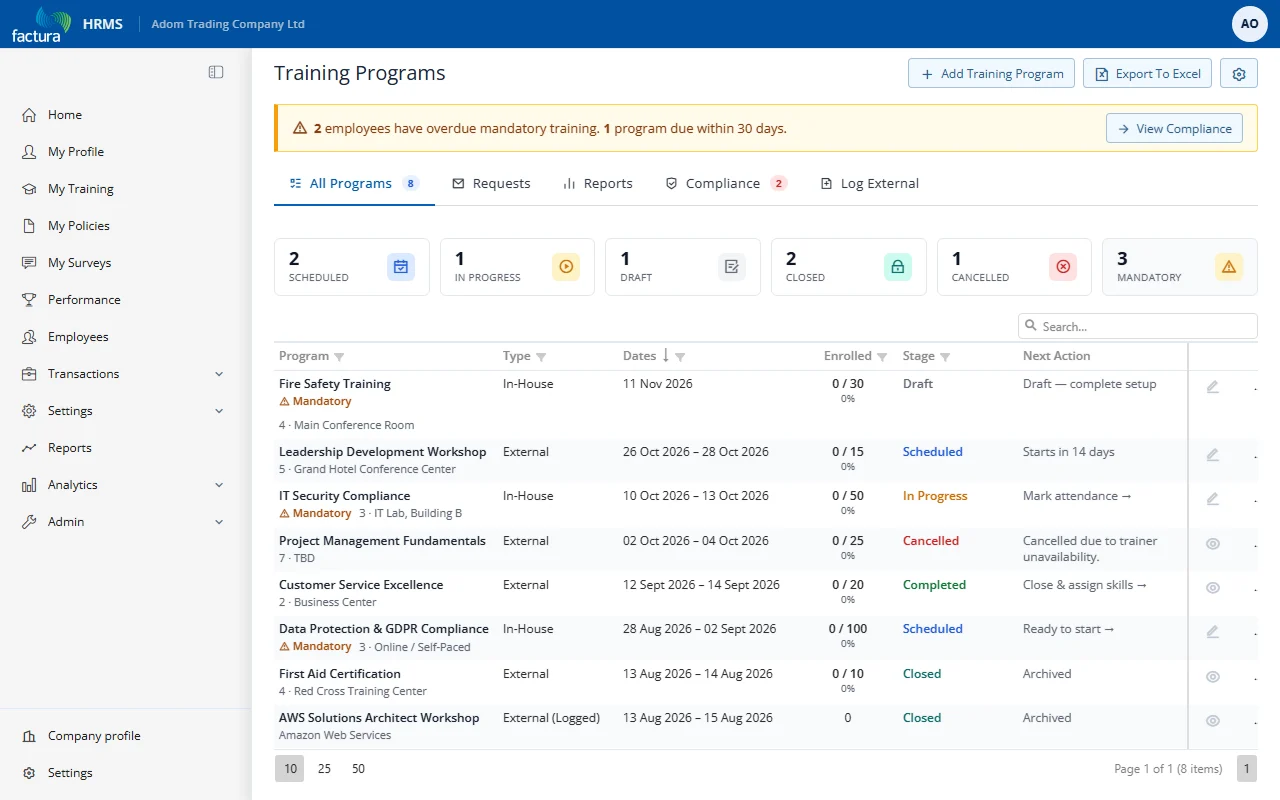
Task: Open the table settings gear icon
Action: pos(1239,74)
